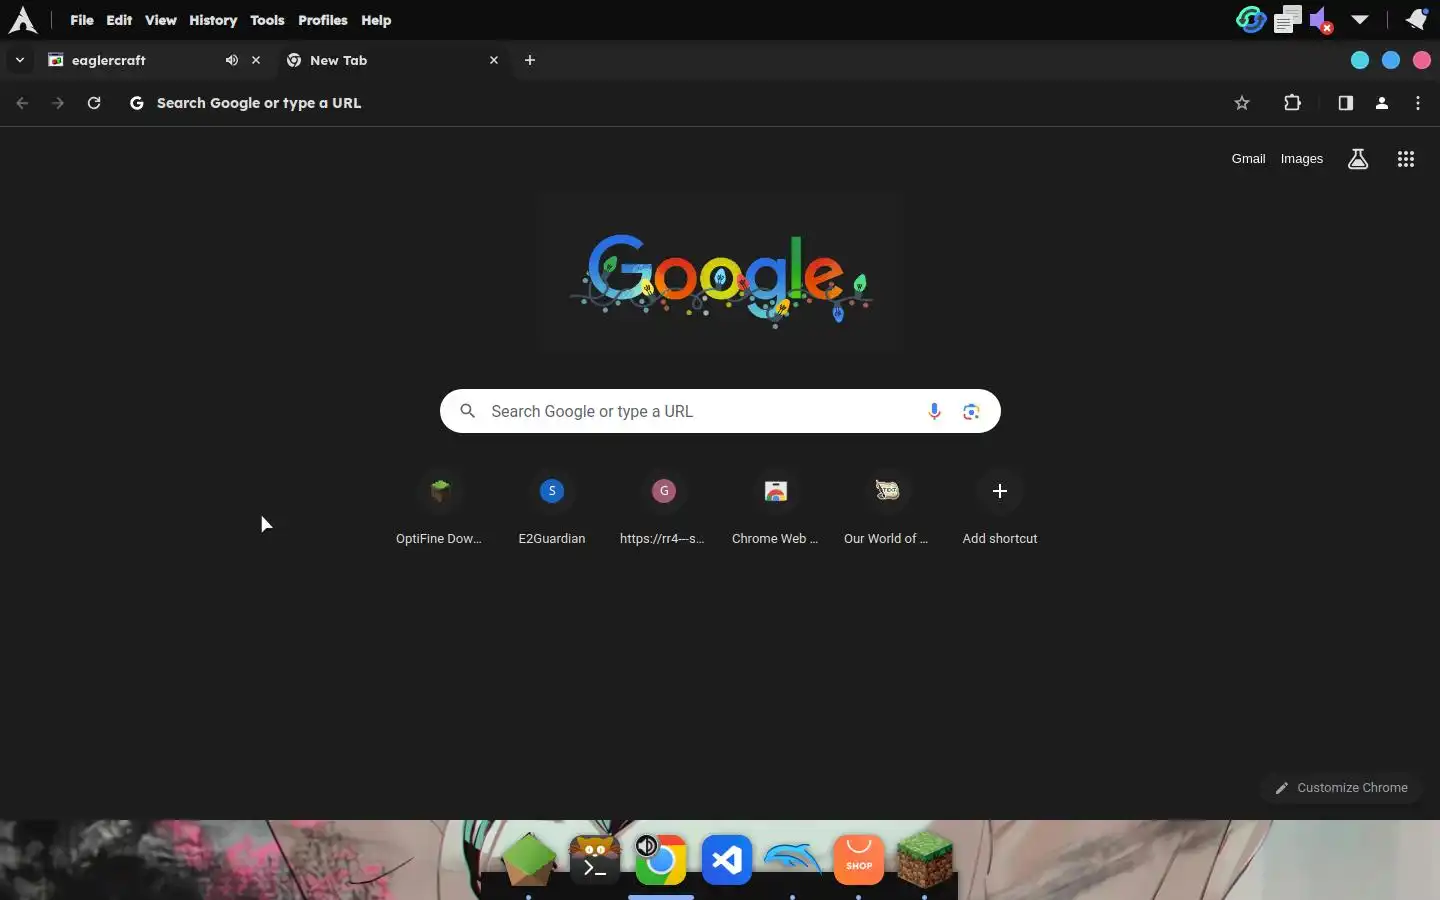The image size is (1440, 900).
Task: Open the cat terminal app in dock
Action: click(x=595, y=858)
